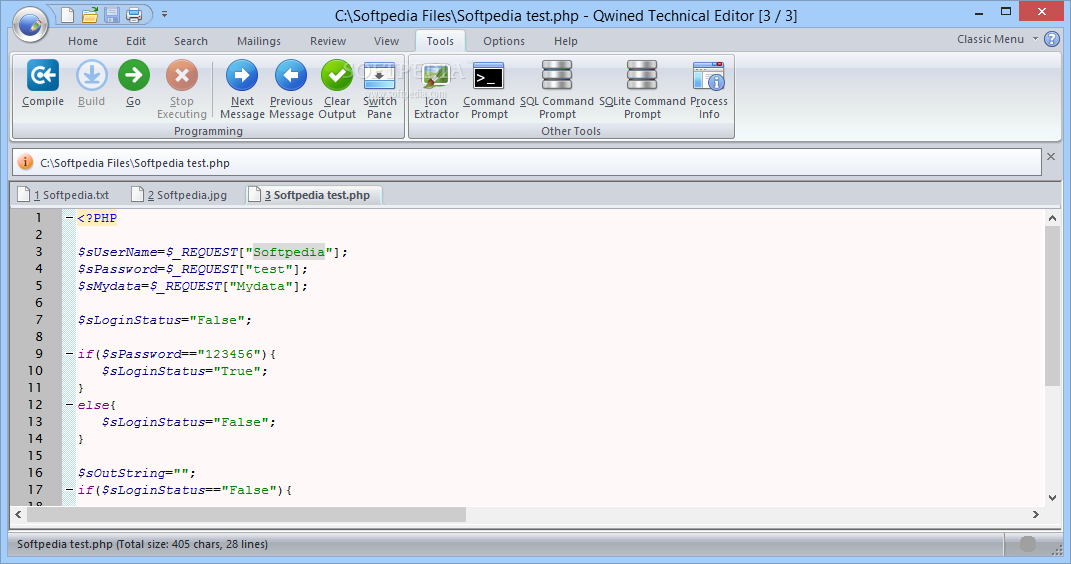Click the Switch Pane icon

click(x=379, y=76)
